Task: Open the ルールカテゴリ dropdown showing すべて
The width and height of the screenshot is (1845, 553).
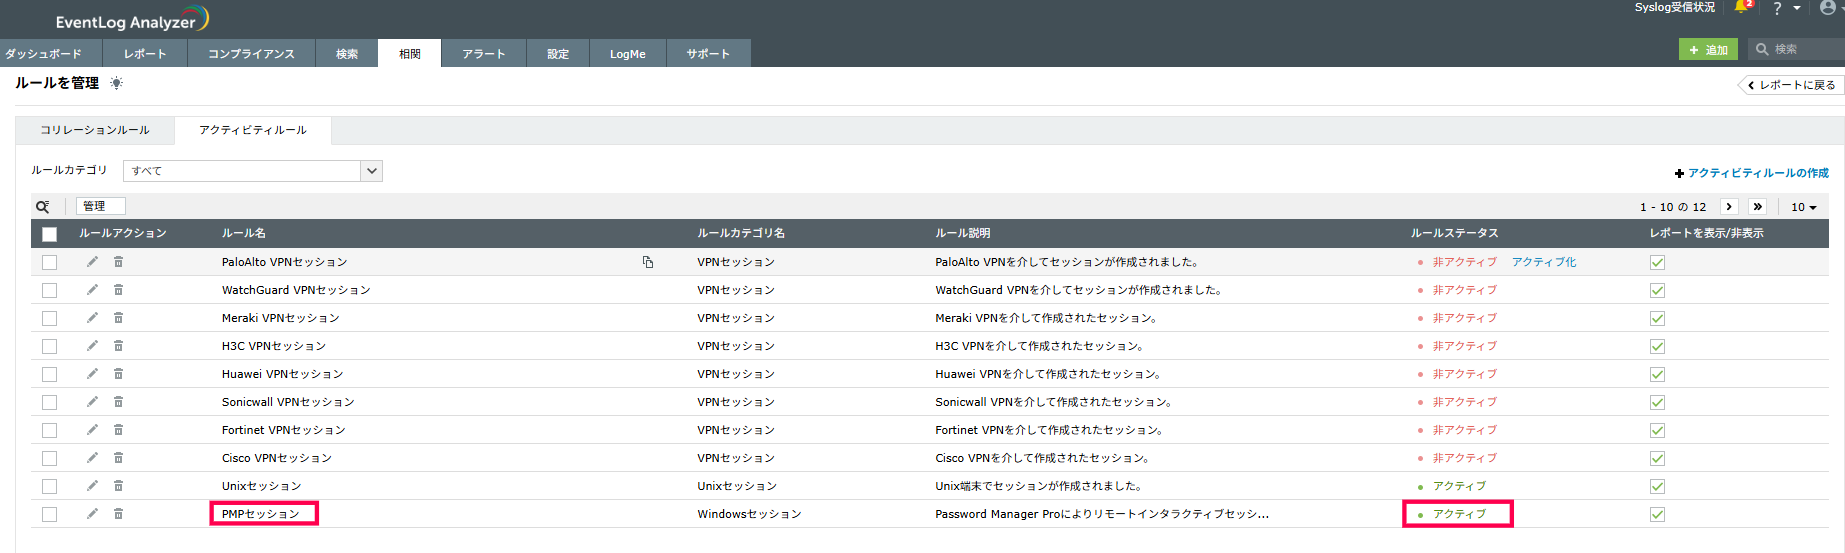Action: [x=253, y=171]
